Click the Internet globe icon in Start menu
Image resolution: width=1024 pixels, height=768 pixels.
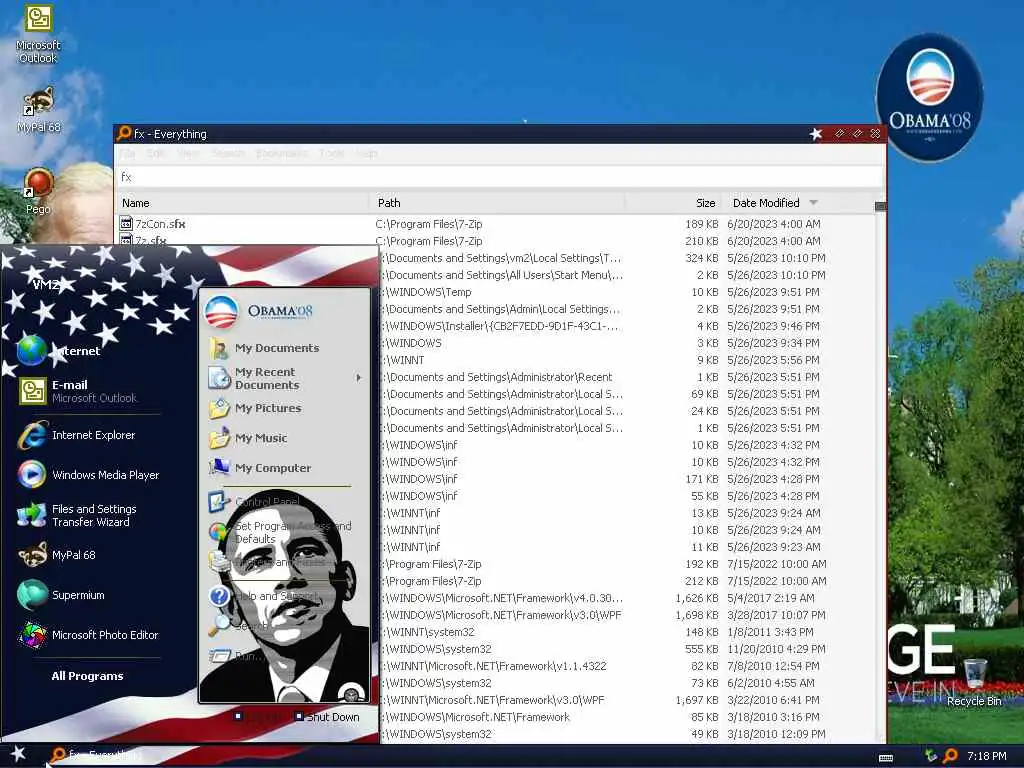31,350
